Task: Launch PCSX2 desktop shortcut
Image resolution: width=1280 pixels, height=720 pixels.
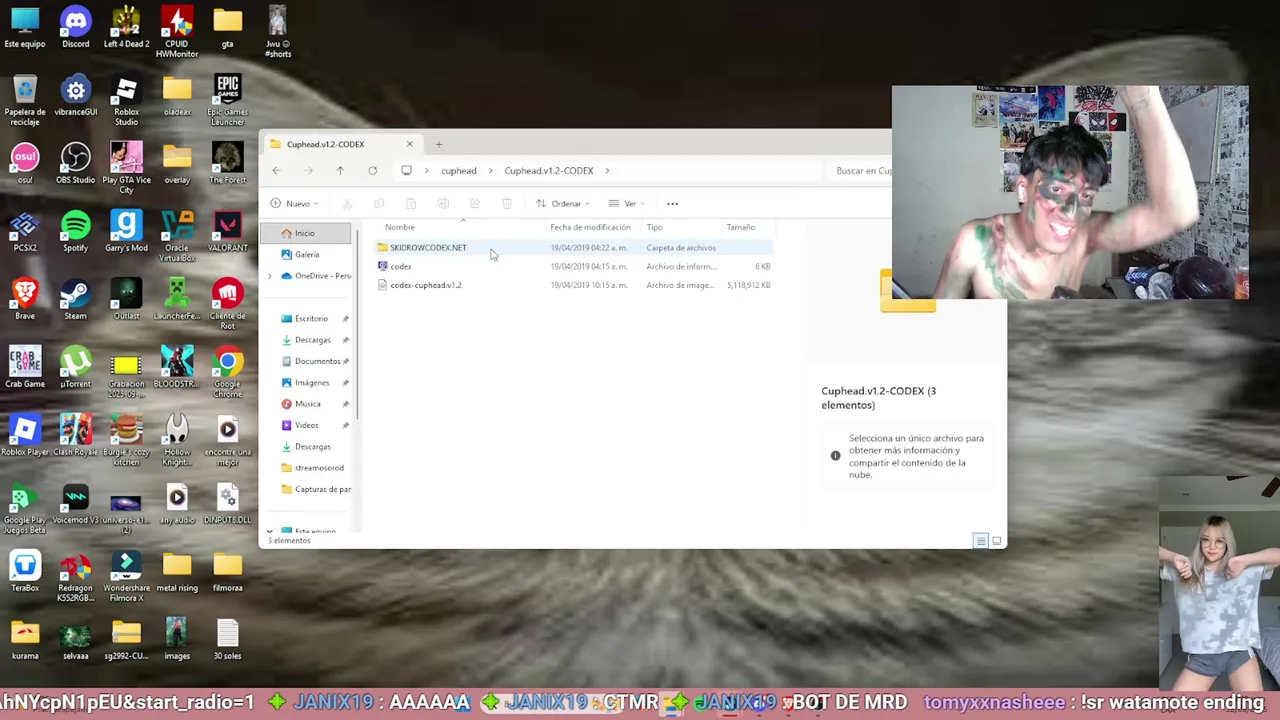Action: coord(25,231)
